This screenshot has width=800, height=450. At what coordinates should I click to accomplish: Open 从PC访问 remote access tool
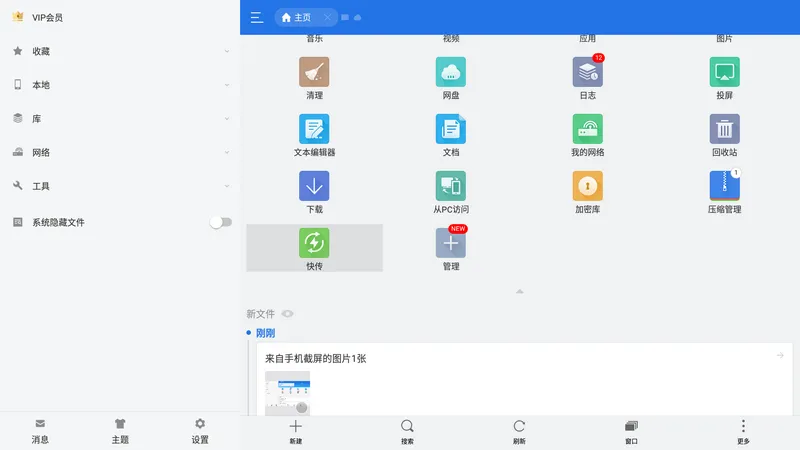[451, 192]
